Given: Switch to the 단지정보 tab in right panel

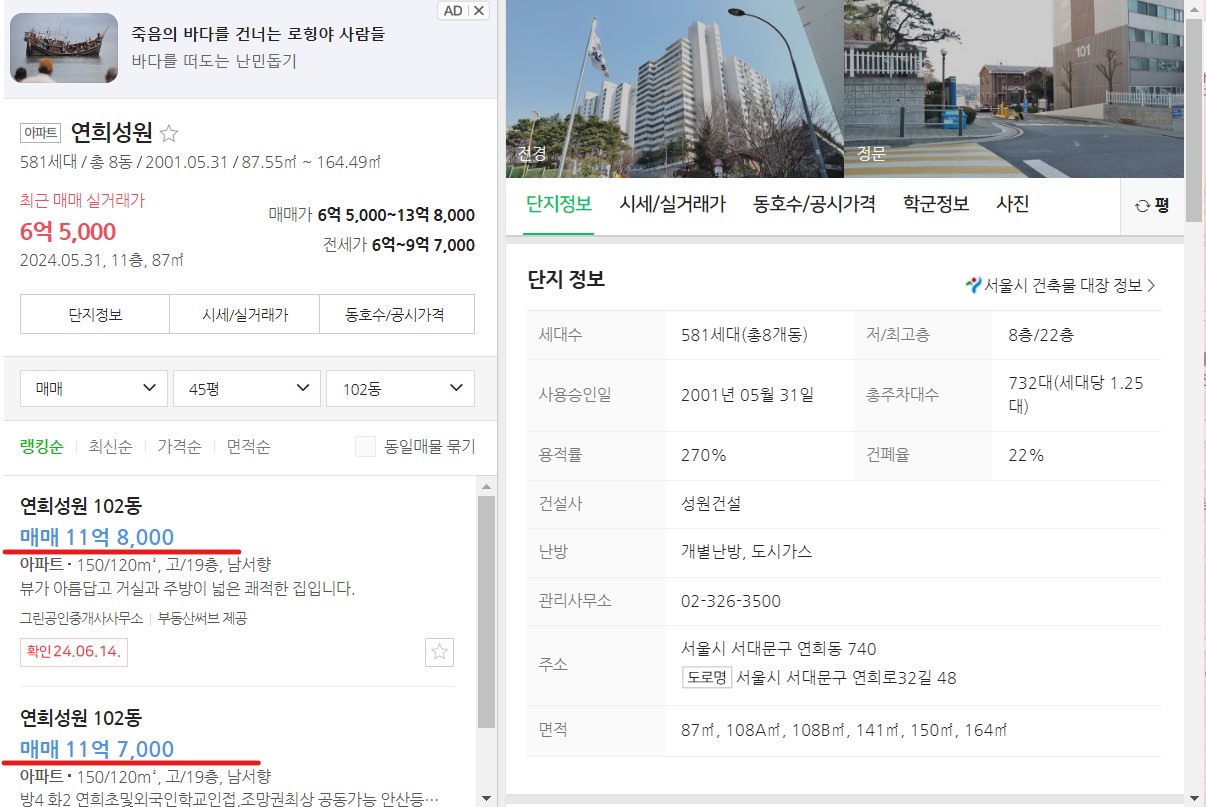Looking at the screenshot, I should point(559,204).
